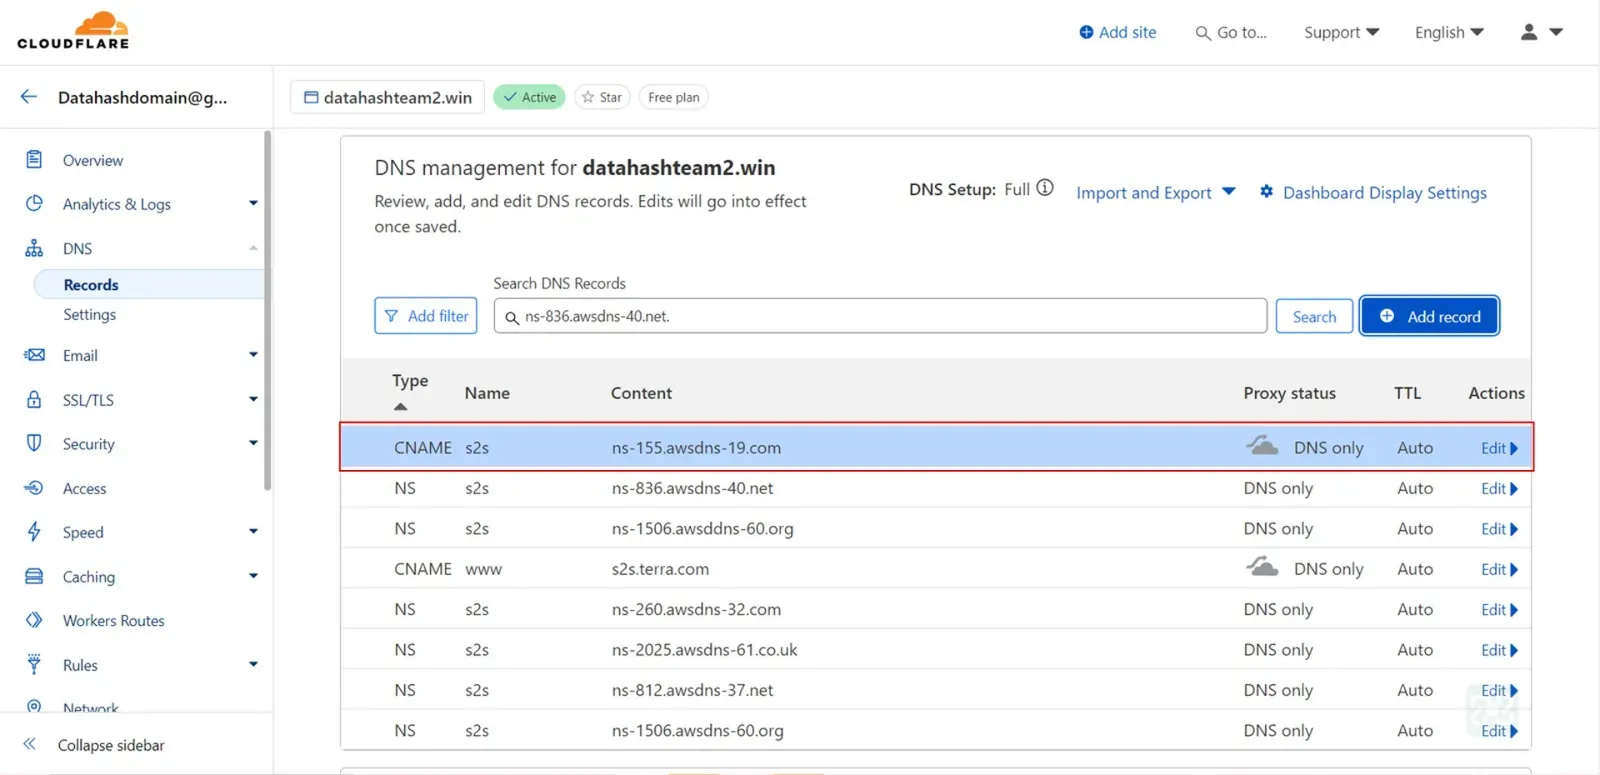The image size is (1600, 775).
Task: Go back using the left arrow icon
Action: click(x=29, y=97)
